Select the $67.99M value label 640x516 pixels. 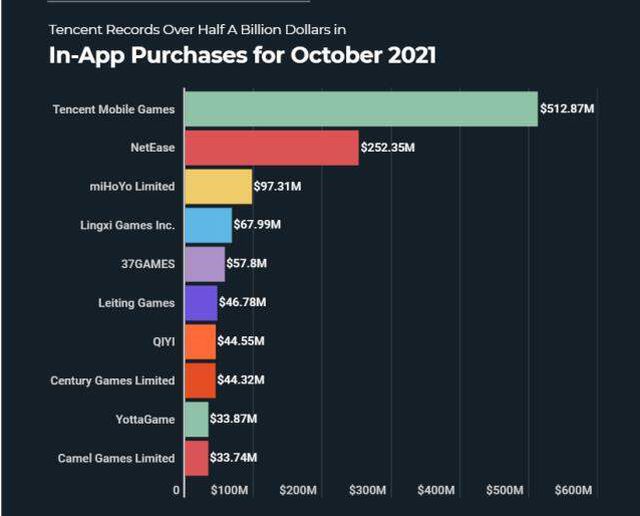(x=257, y=225)
